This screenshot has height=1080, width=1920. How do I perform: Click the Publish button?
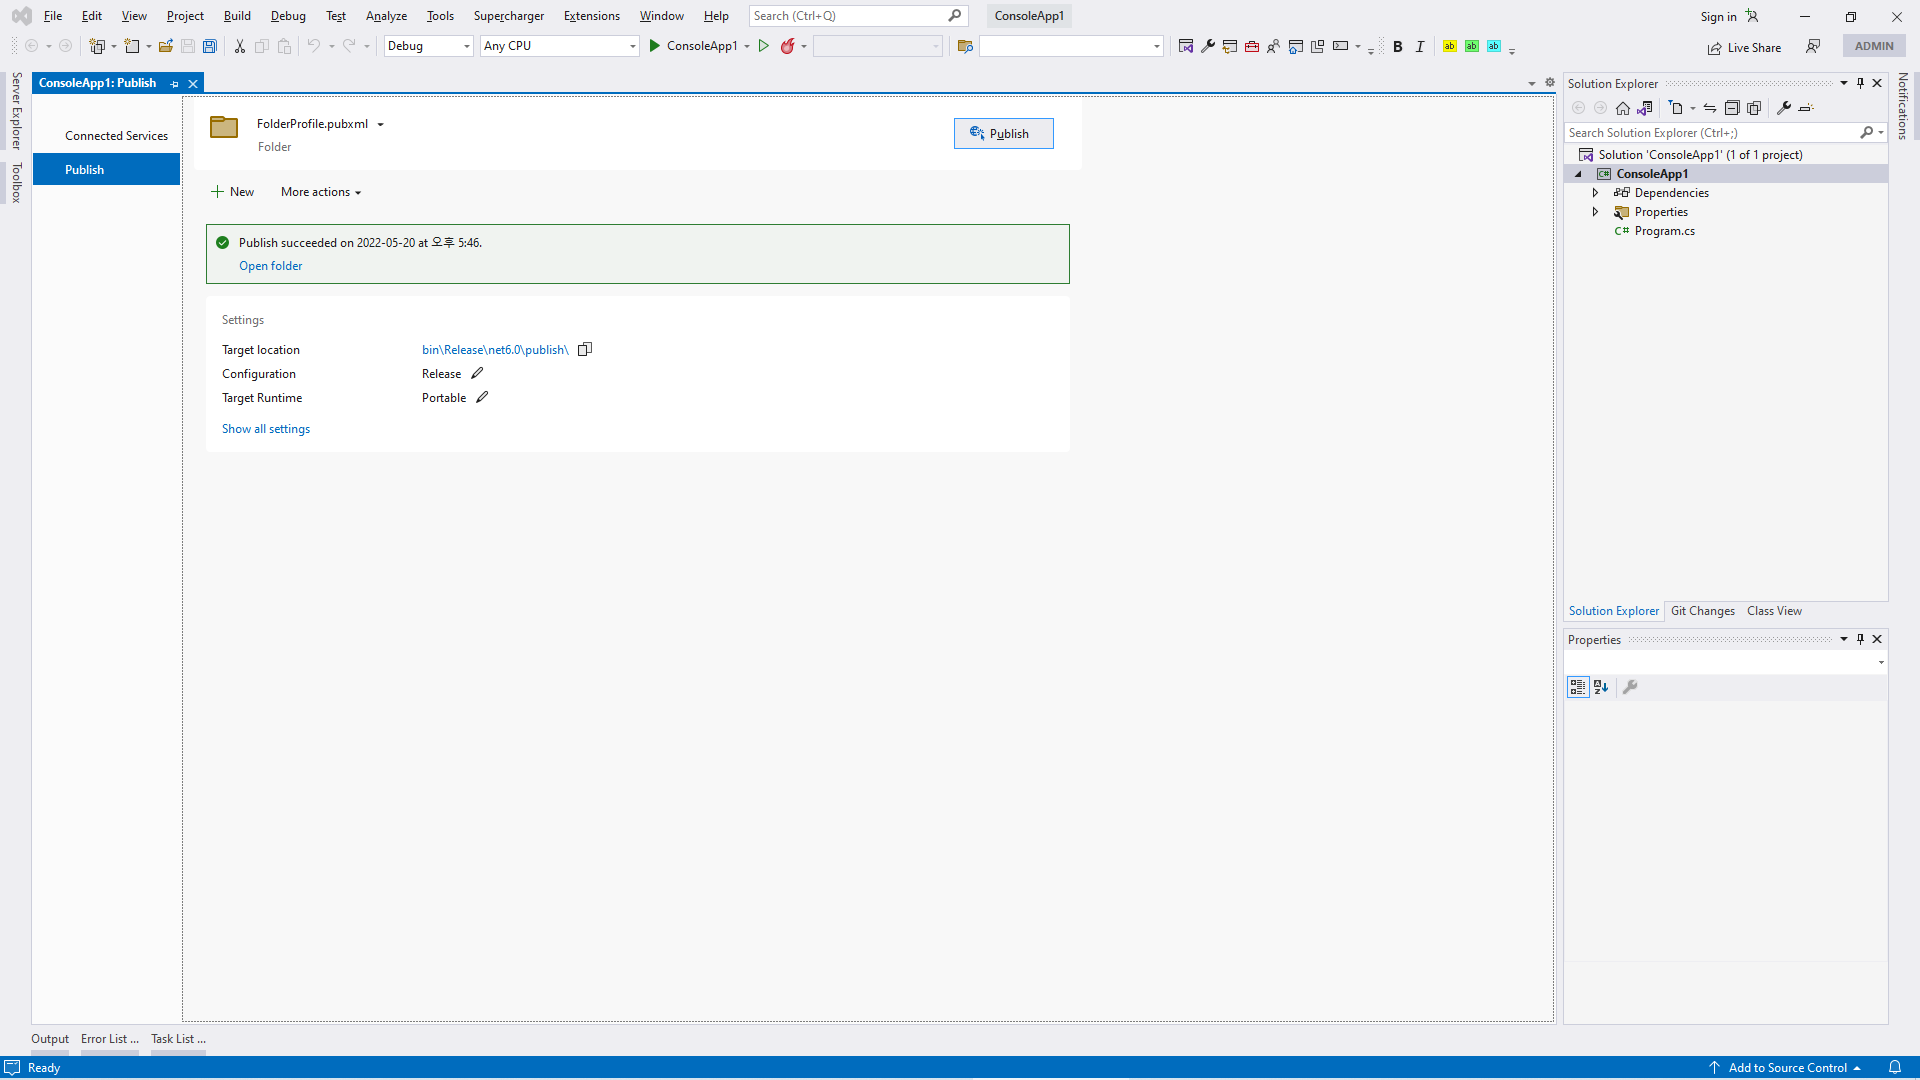click(x=1003, y=134)
